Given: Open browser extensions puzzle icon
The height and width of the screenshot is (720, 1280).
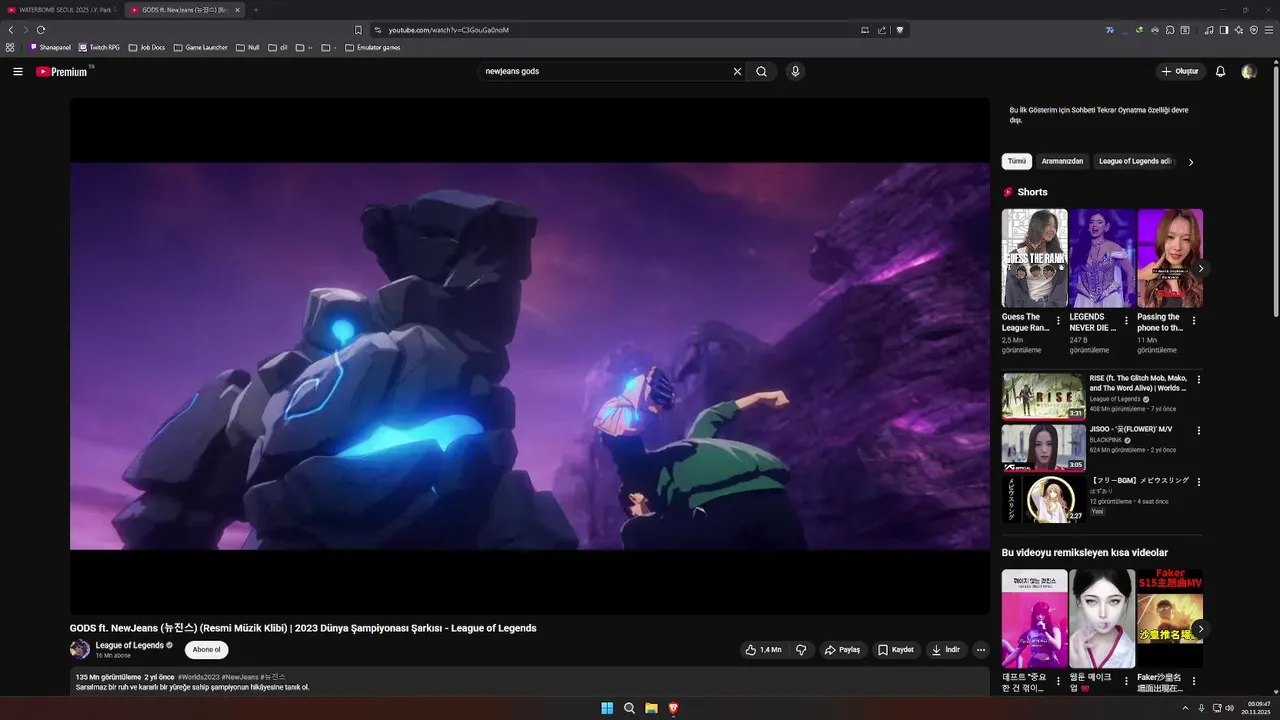Looking at the screenshot, I should tap(1170, 30).
